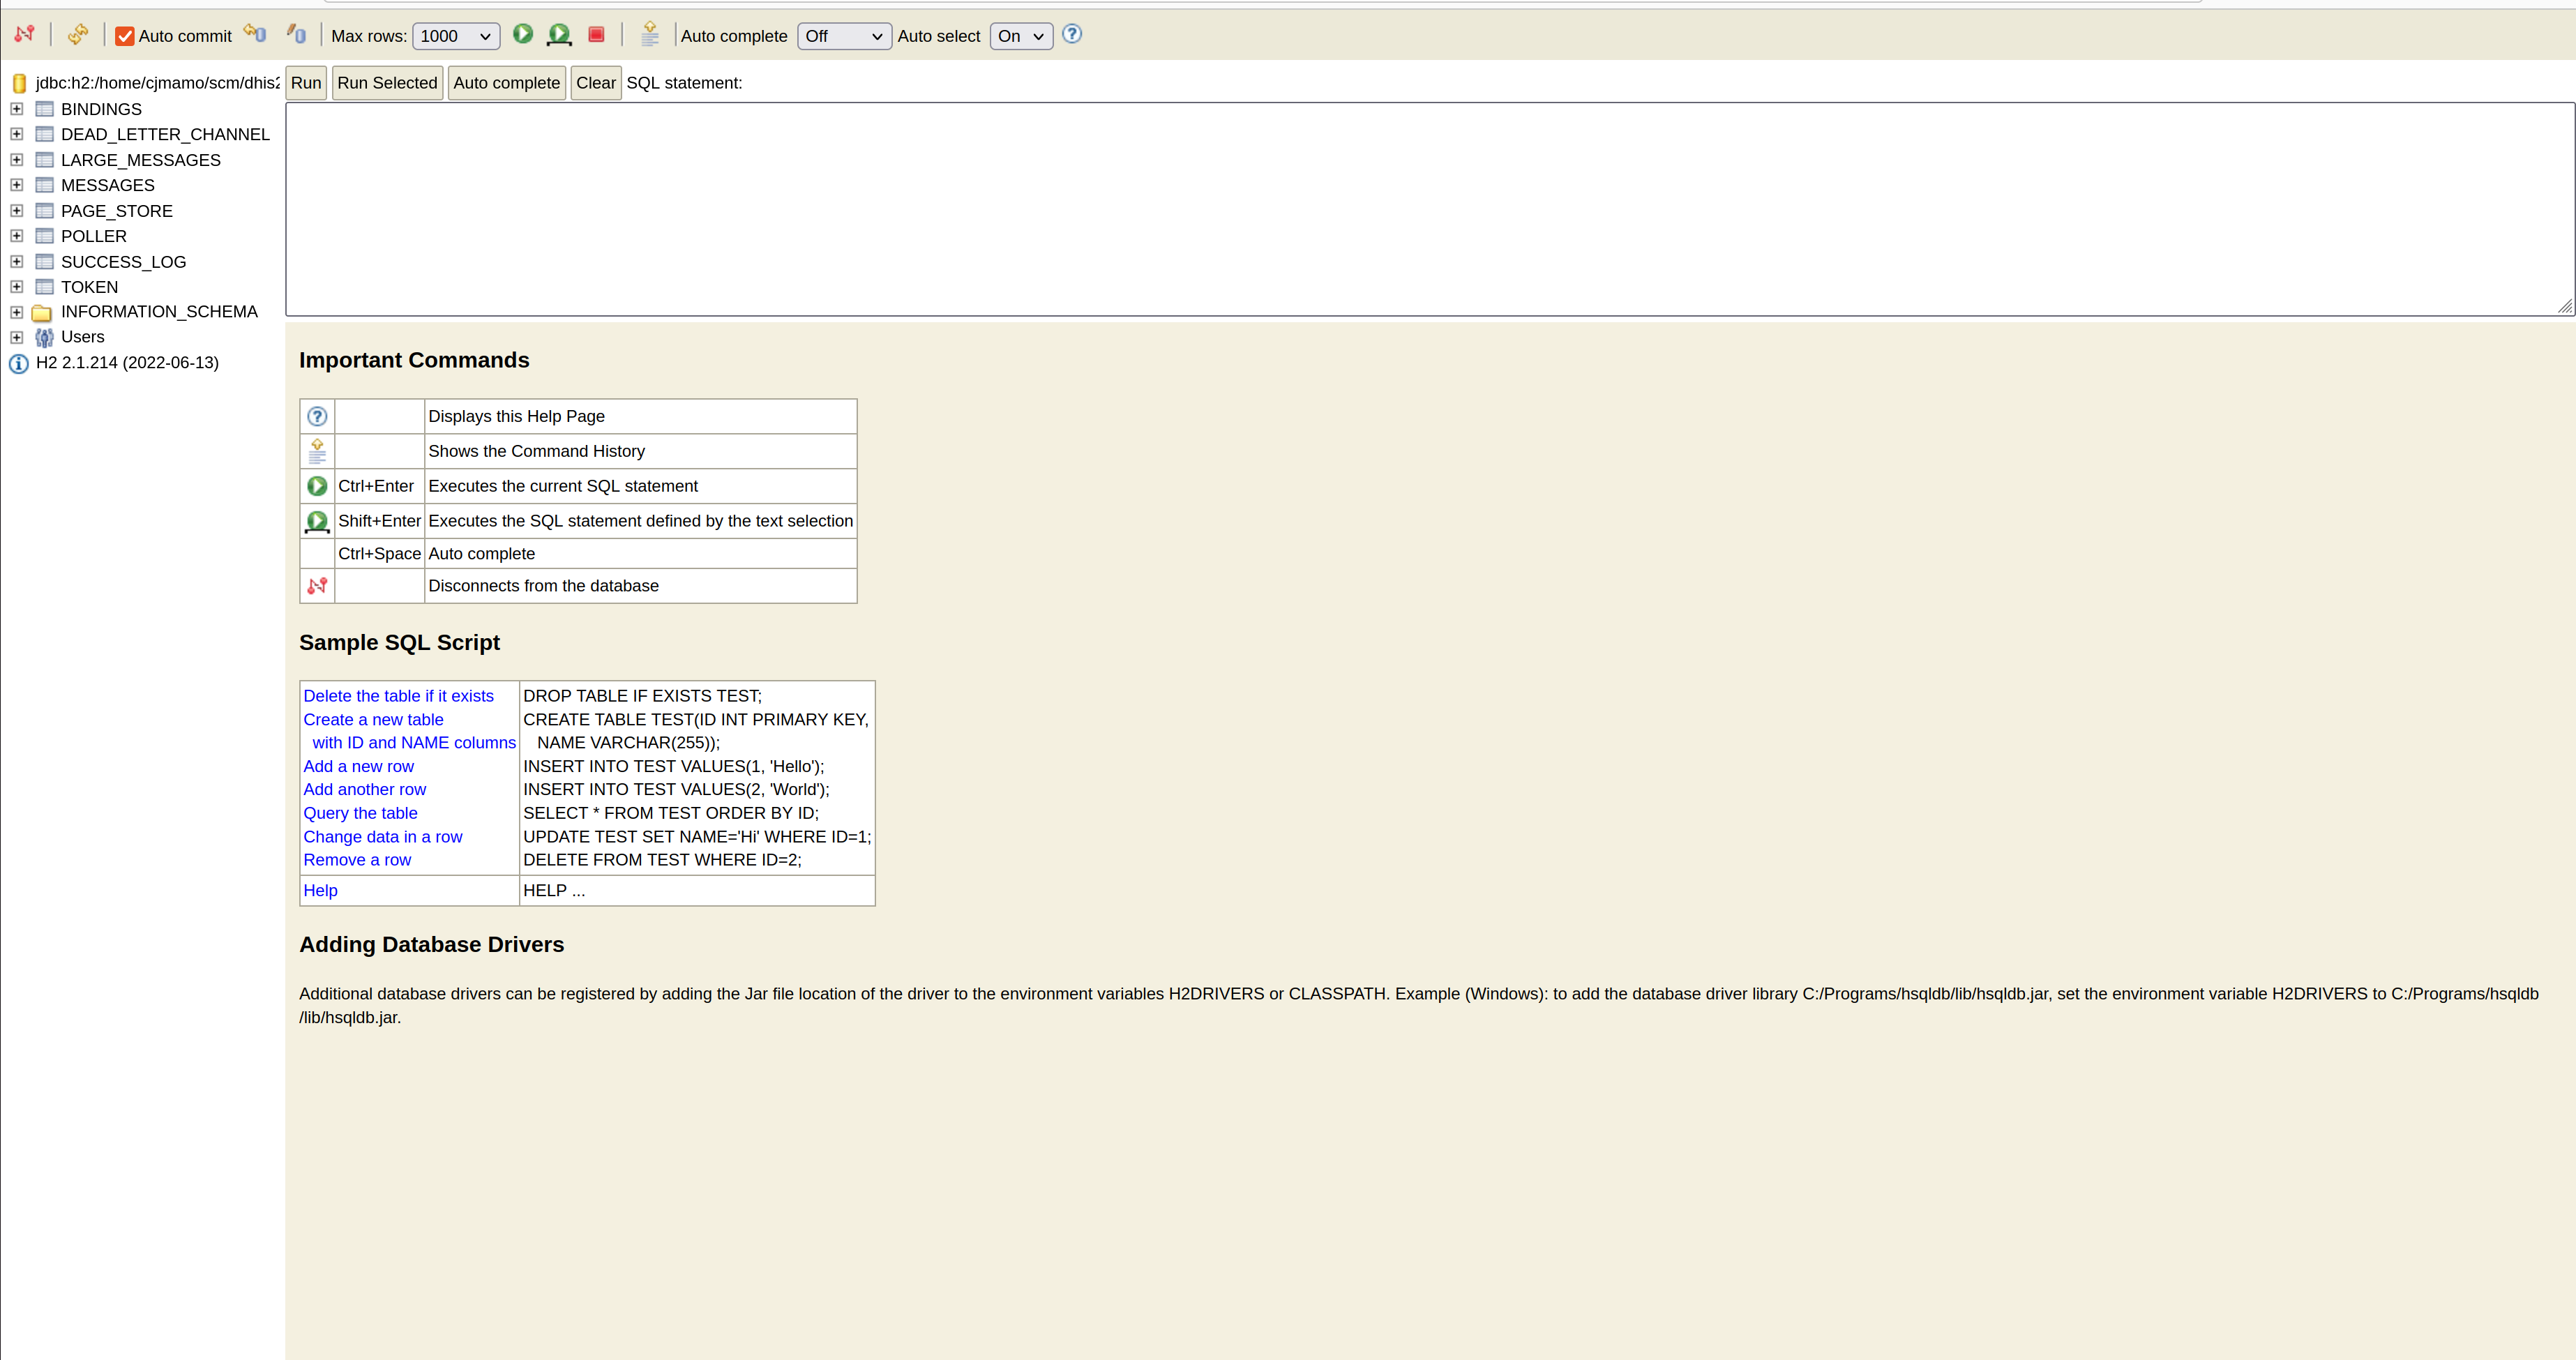This screenshot has height=1360, width=2576.
Task: Click the Run Selected button
Action: (x=385, y=82)
